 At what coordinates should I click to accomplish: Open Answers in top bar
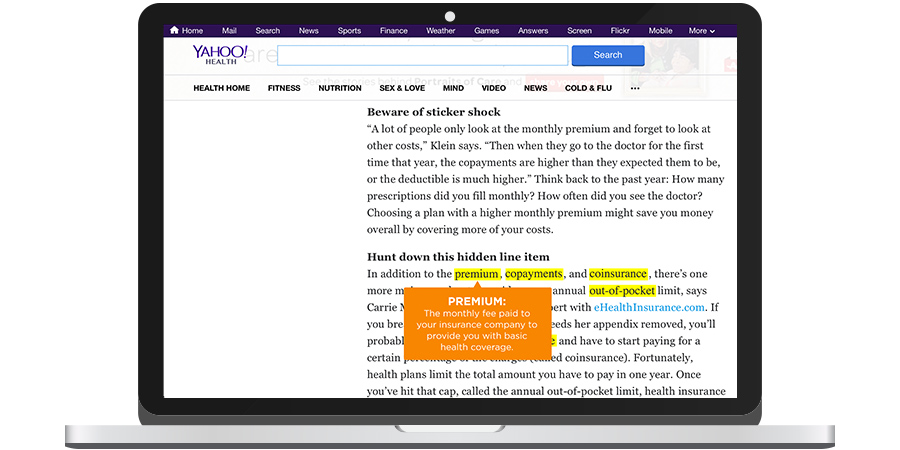[x=533, y=30]
